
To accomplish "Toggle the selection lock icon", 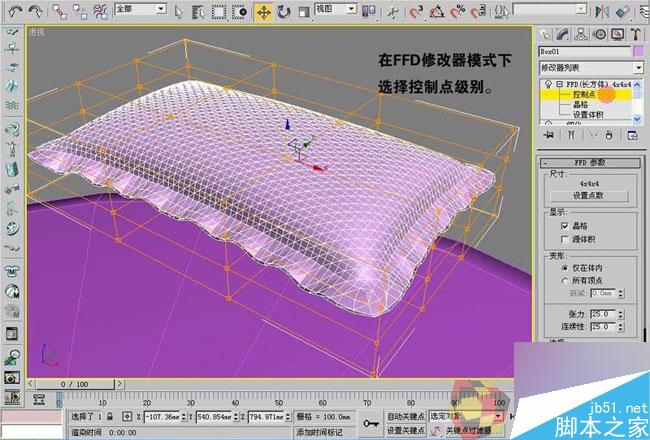I will 110,416.
